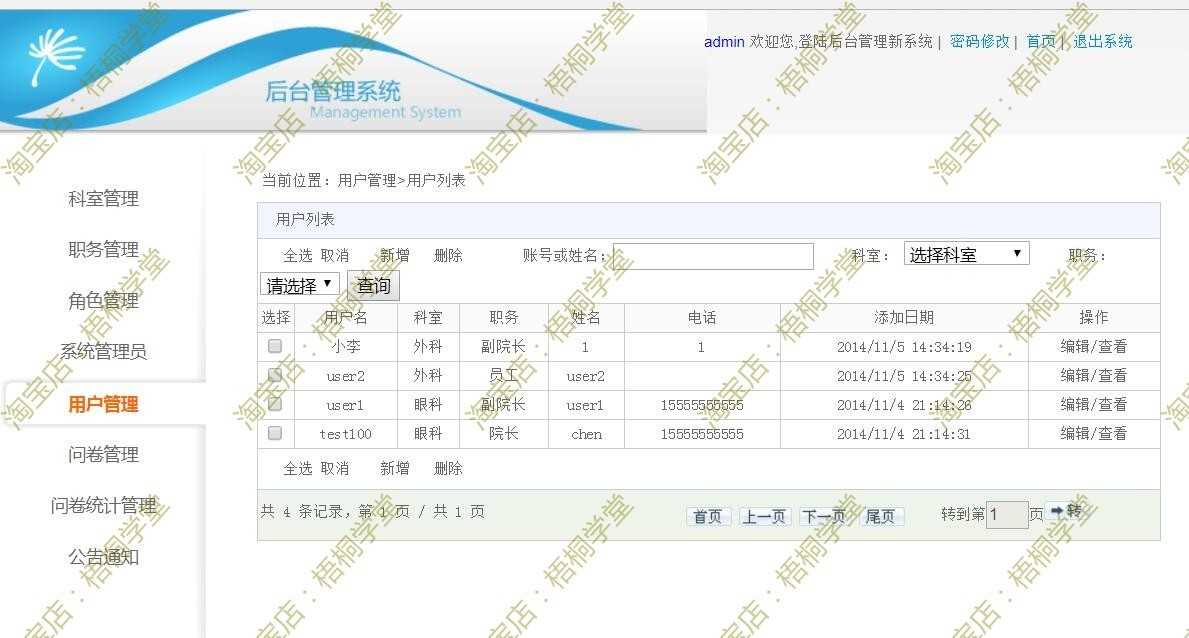This screenshot has width=1189, height=638.
Task: Click the admin username in header
Action: pyautogui.click(x=724, y=42)
